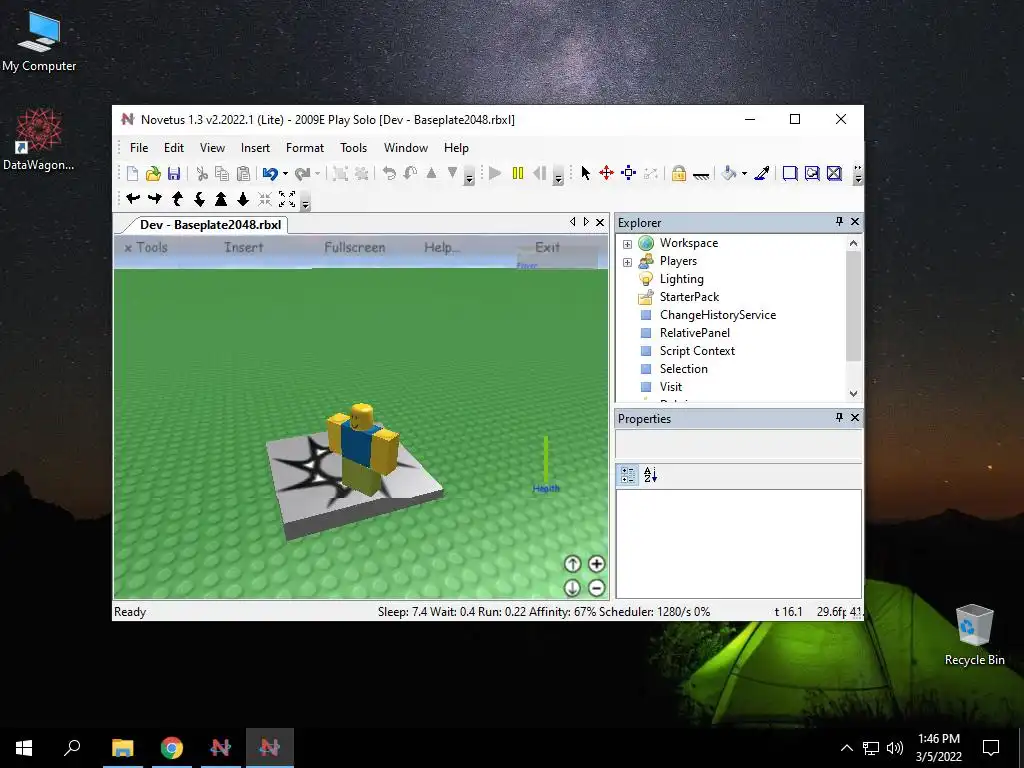
Task: Click the viewport camera tilt up circle
Action: (572, 564)
